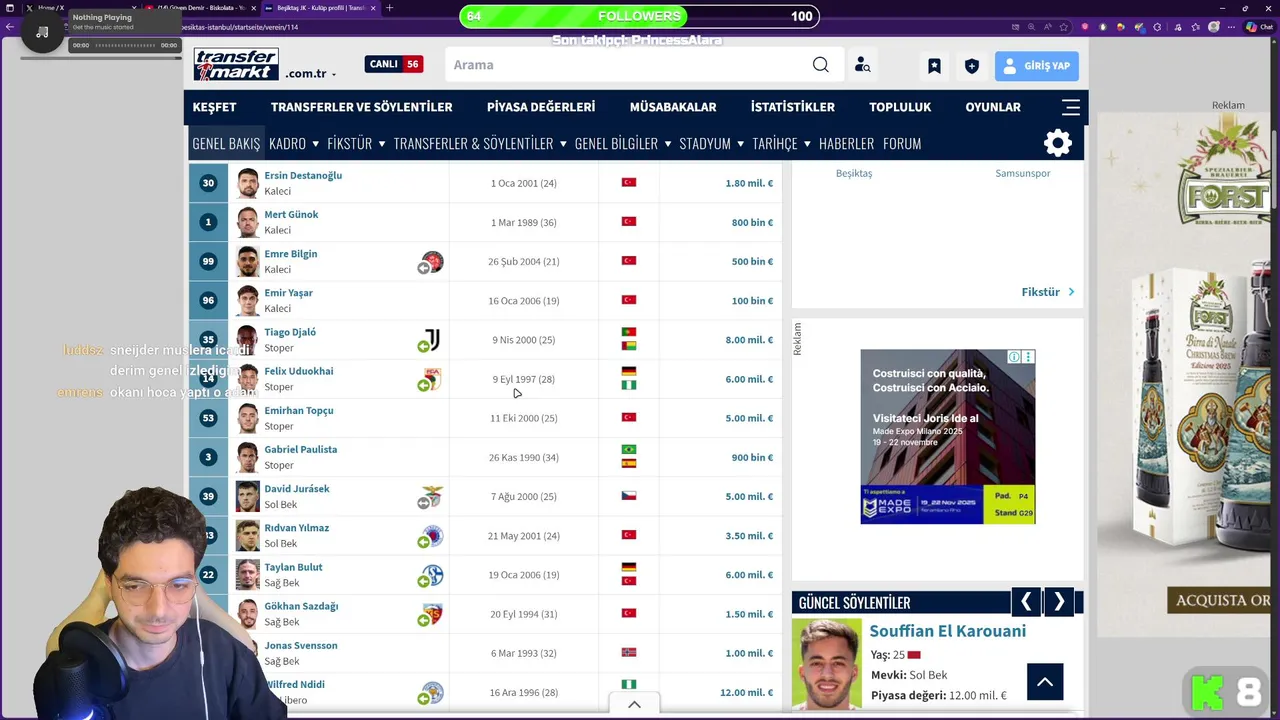Viewport: 1280px width, 720px height.
Task: Click Tiago Djaló's 8.00 mil. € value
Action: [x=749, y=340]
